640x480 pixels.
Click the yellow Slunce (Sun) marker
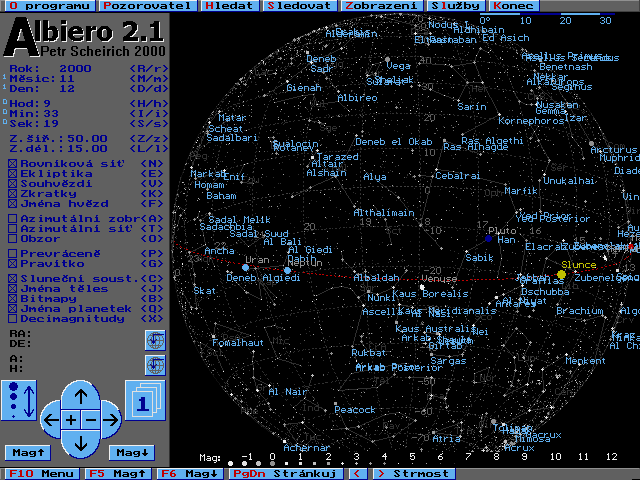click(x=562, y=274)
